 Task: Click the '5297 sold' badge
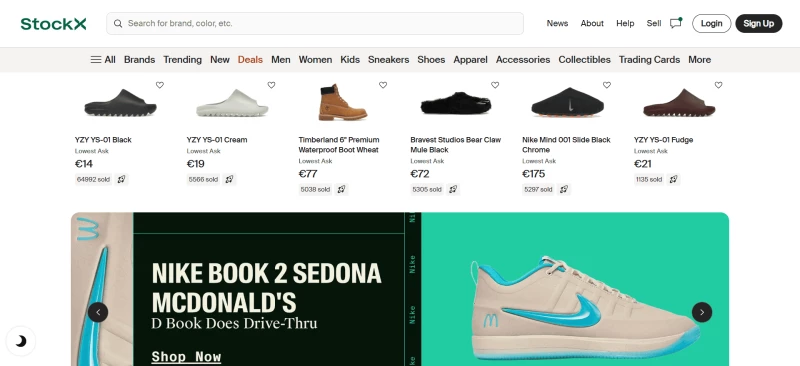(x=538, y=189)
